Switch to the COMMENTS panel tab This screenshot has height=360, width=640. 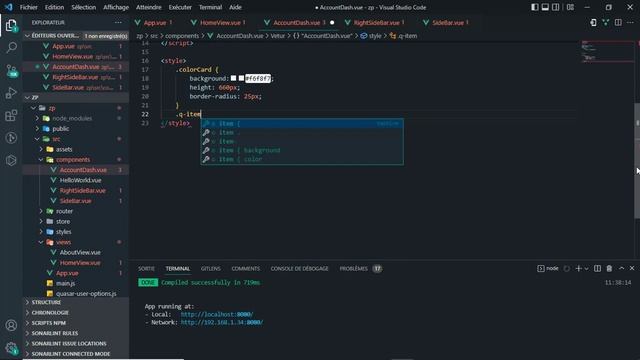coord(245,269)
